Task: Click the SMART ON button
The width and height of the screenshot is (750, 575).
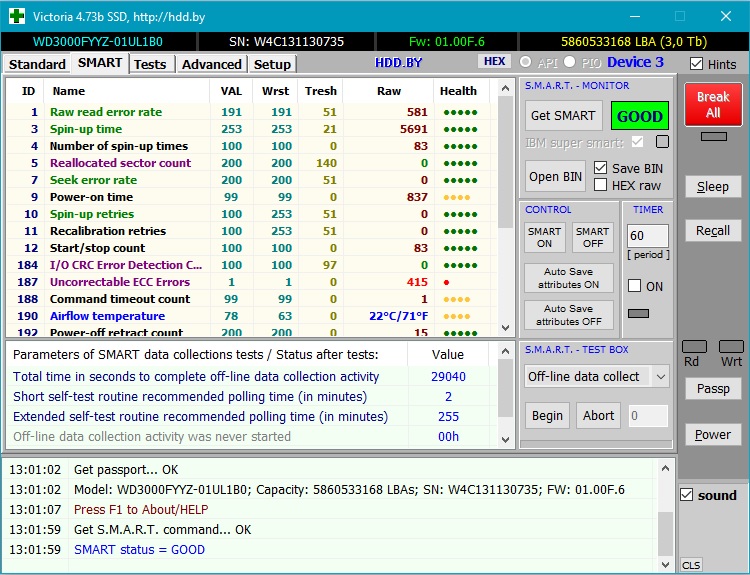Action: 544,237
